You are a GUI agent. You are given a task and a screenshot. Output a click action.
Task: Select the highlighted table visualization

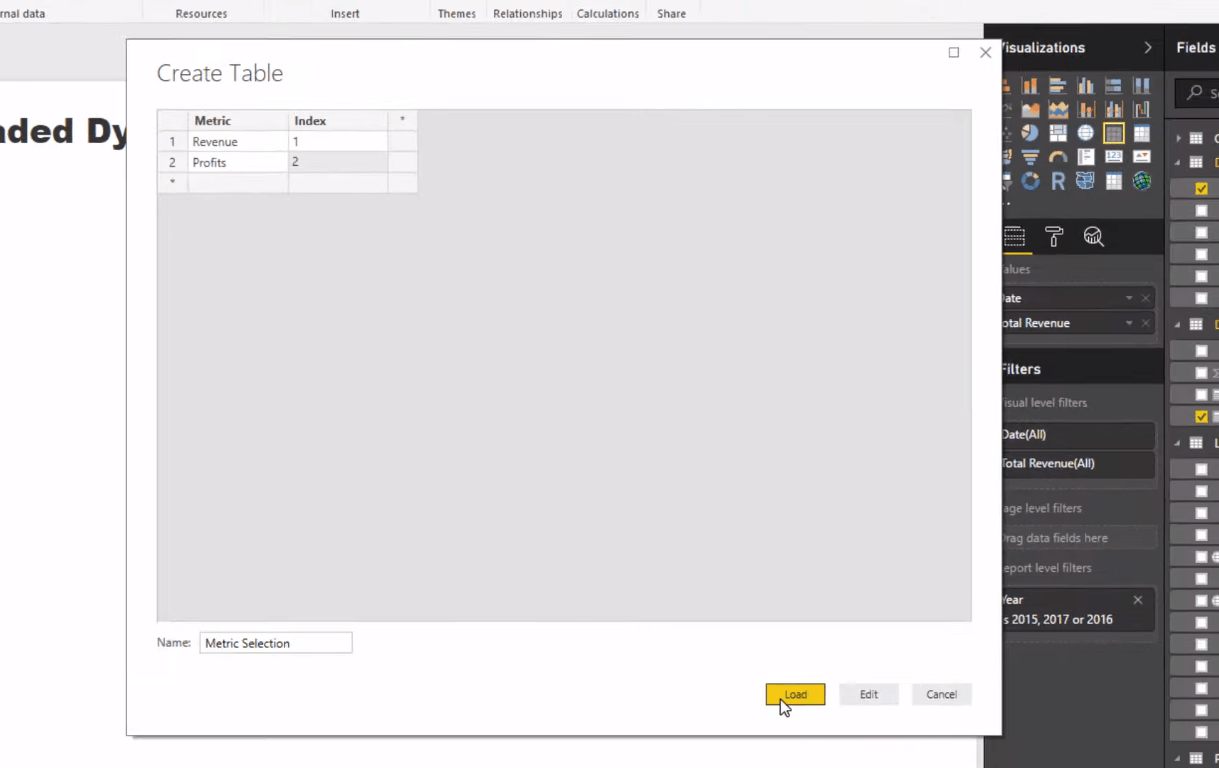[1114, 133]
